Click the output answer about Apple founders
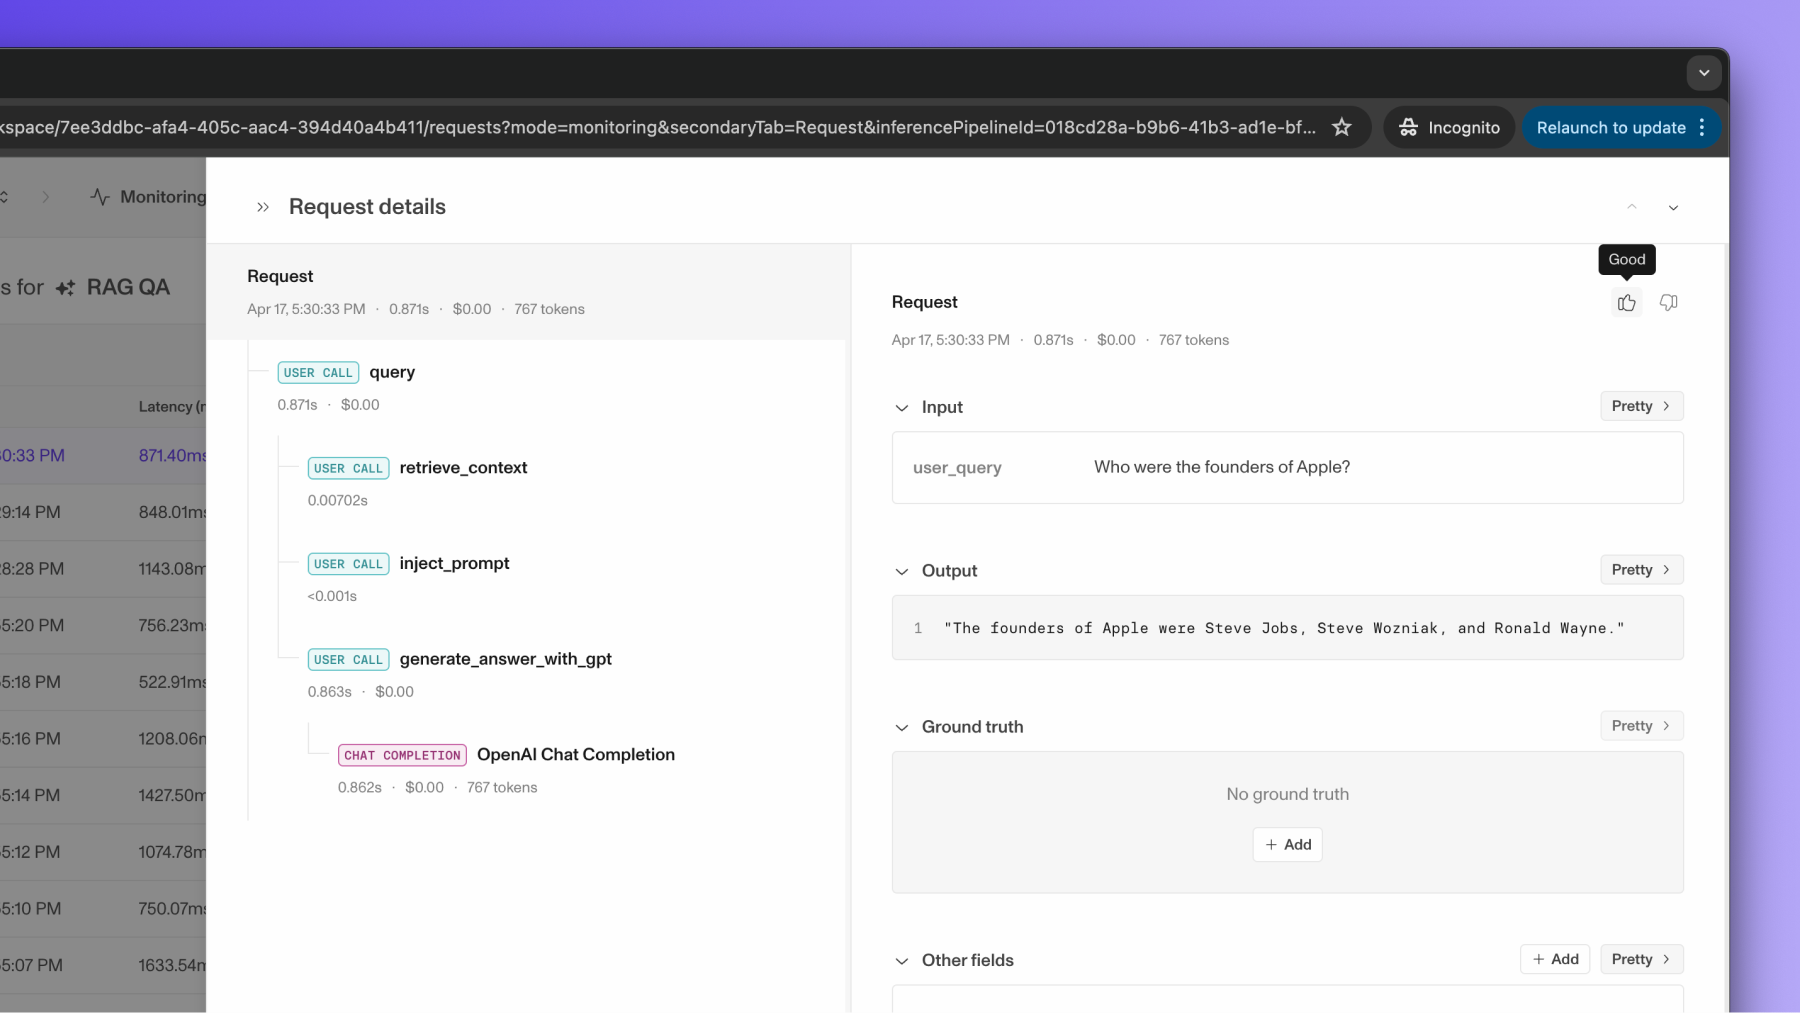Viewport: 1800px width, 1013px height. [x=1284, y=628]
